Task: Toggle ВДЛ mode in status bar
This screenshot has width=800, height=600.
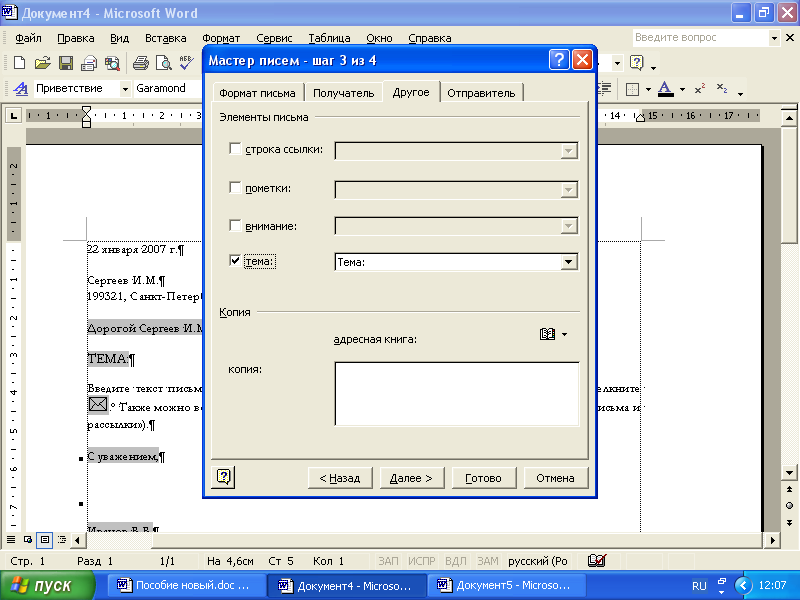Action: pos(456,561)
